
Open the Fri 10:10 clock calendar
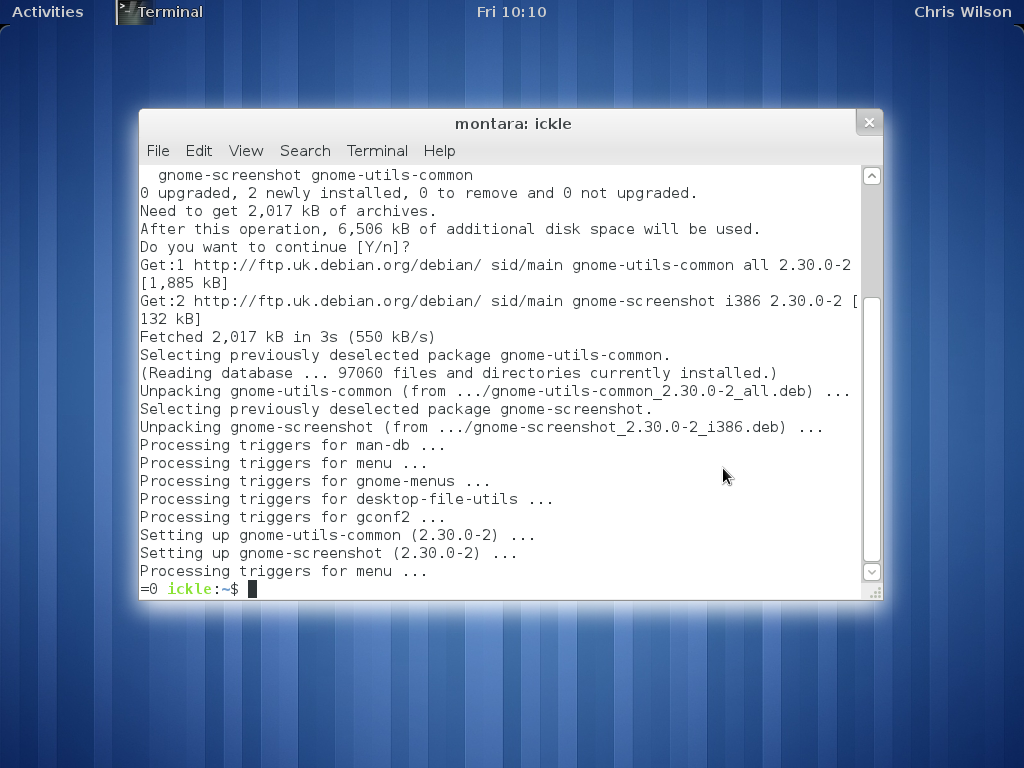click(x=511, y=12)
